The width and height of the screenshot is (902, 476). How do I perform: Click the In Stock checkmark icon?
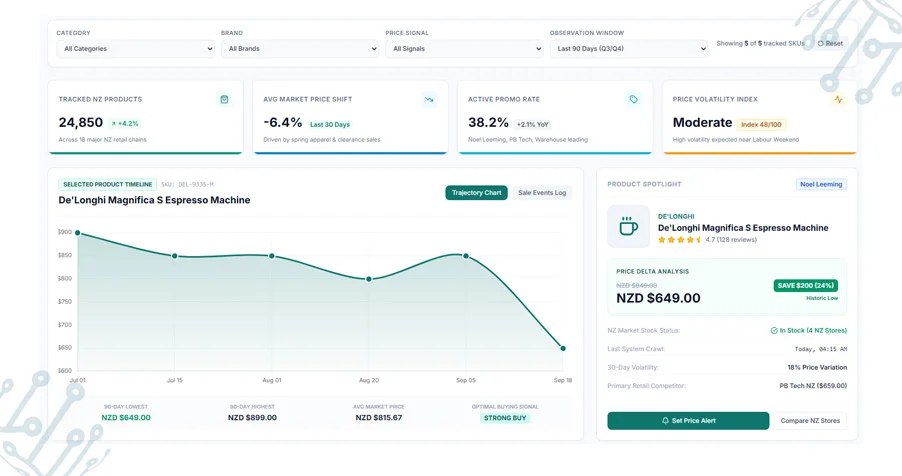pyautogui.click(x=774, y=330)
